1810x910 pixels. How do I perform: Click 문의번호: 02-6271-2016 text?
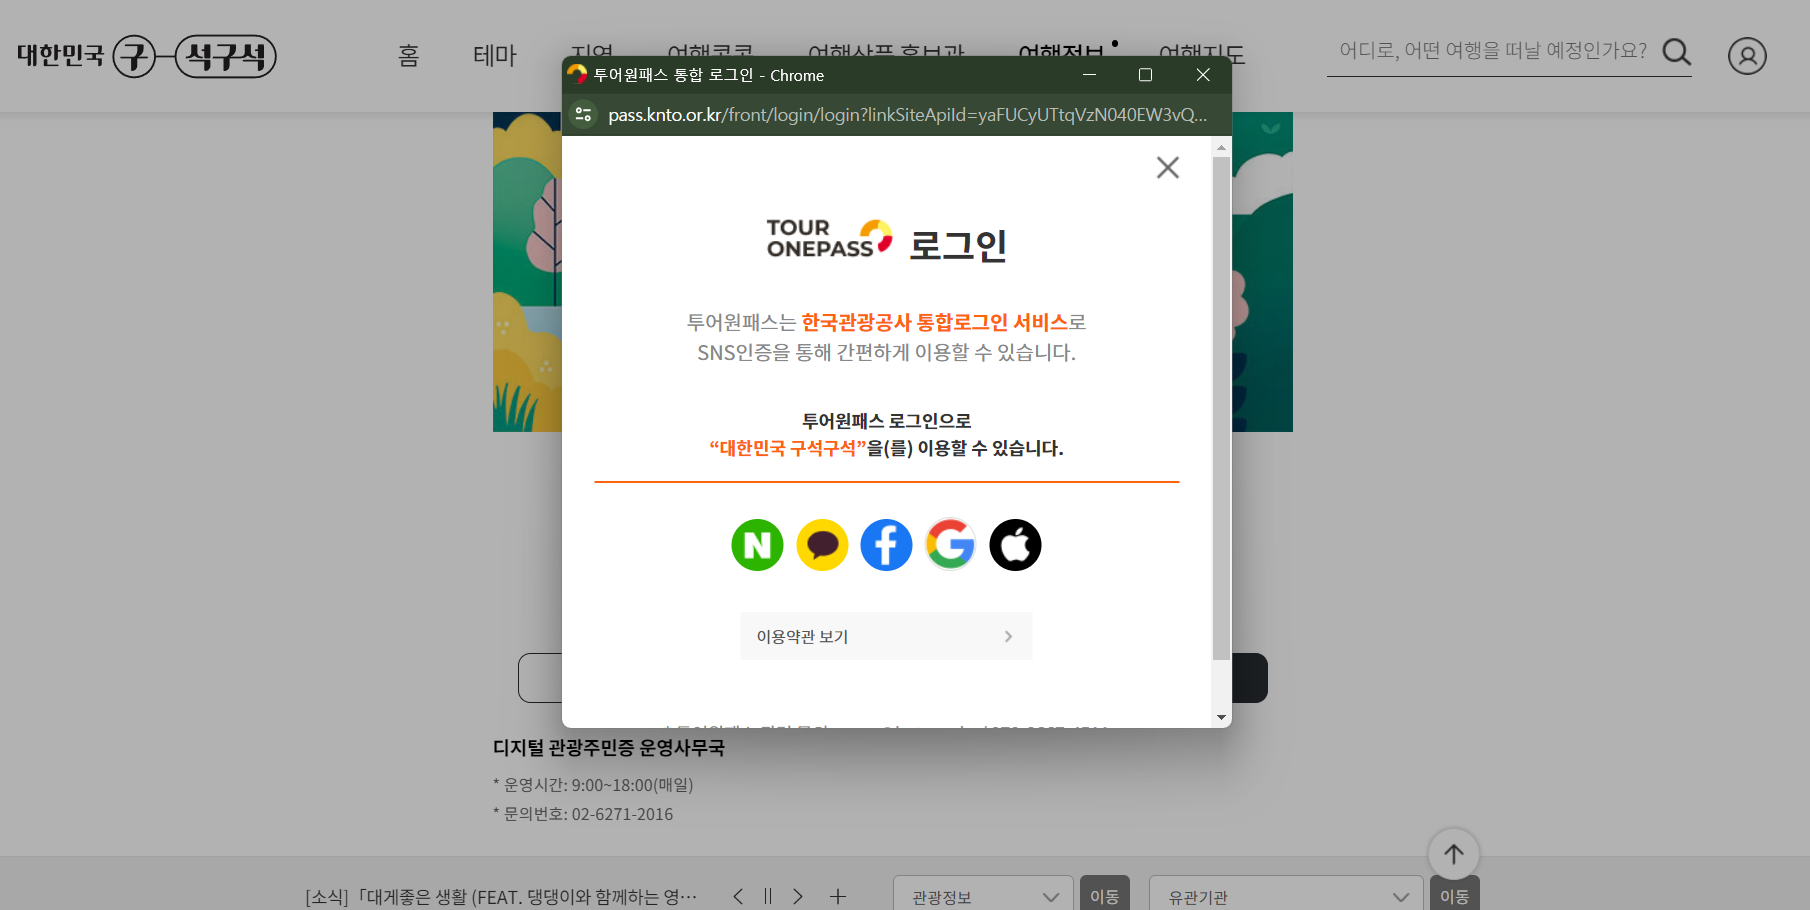tap(583, 814)
